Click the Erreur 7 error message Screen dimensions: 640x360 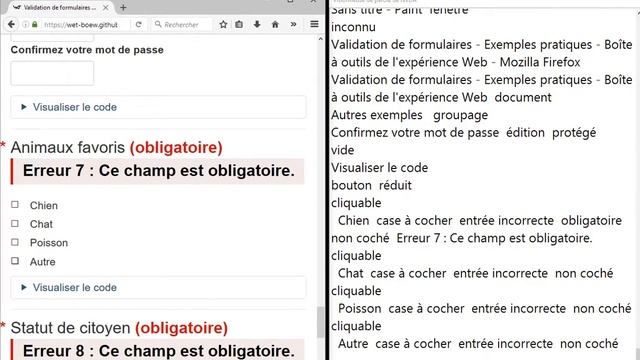(x=158, y=171)
